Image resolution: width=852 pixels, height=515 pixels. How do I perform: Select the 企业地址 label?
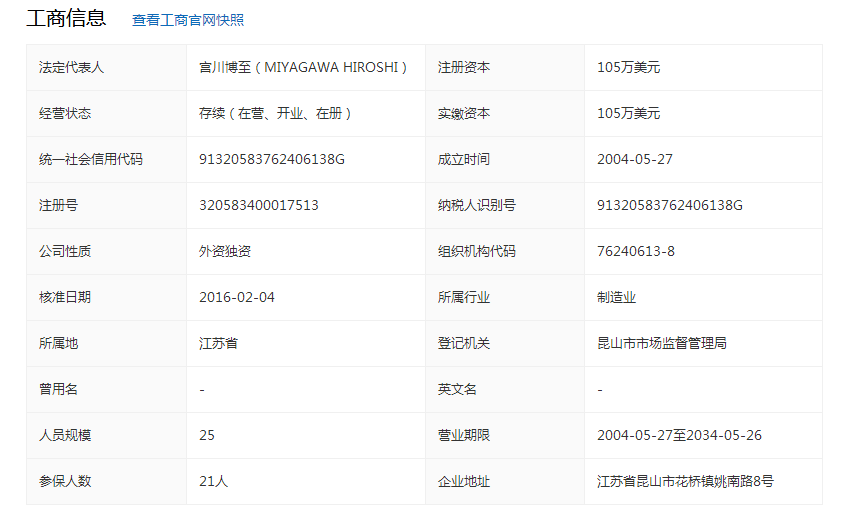click(464, 481)
